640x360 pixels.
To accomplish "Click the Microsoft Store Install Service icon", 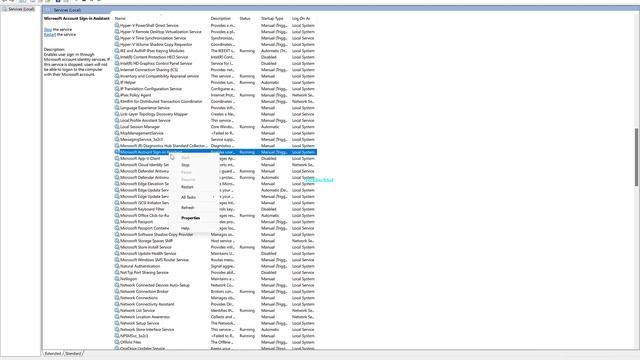I will click(117, 247).
